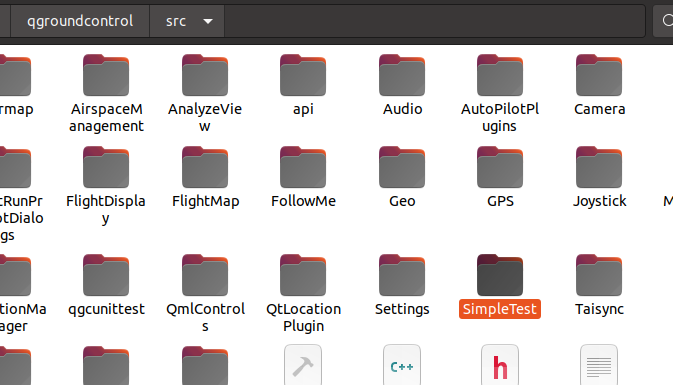Select the hammer build file icon
This screenshot has height=385, width=673.
(303, 365)
